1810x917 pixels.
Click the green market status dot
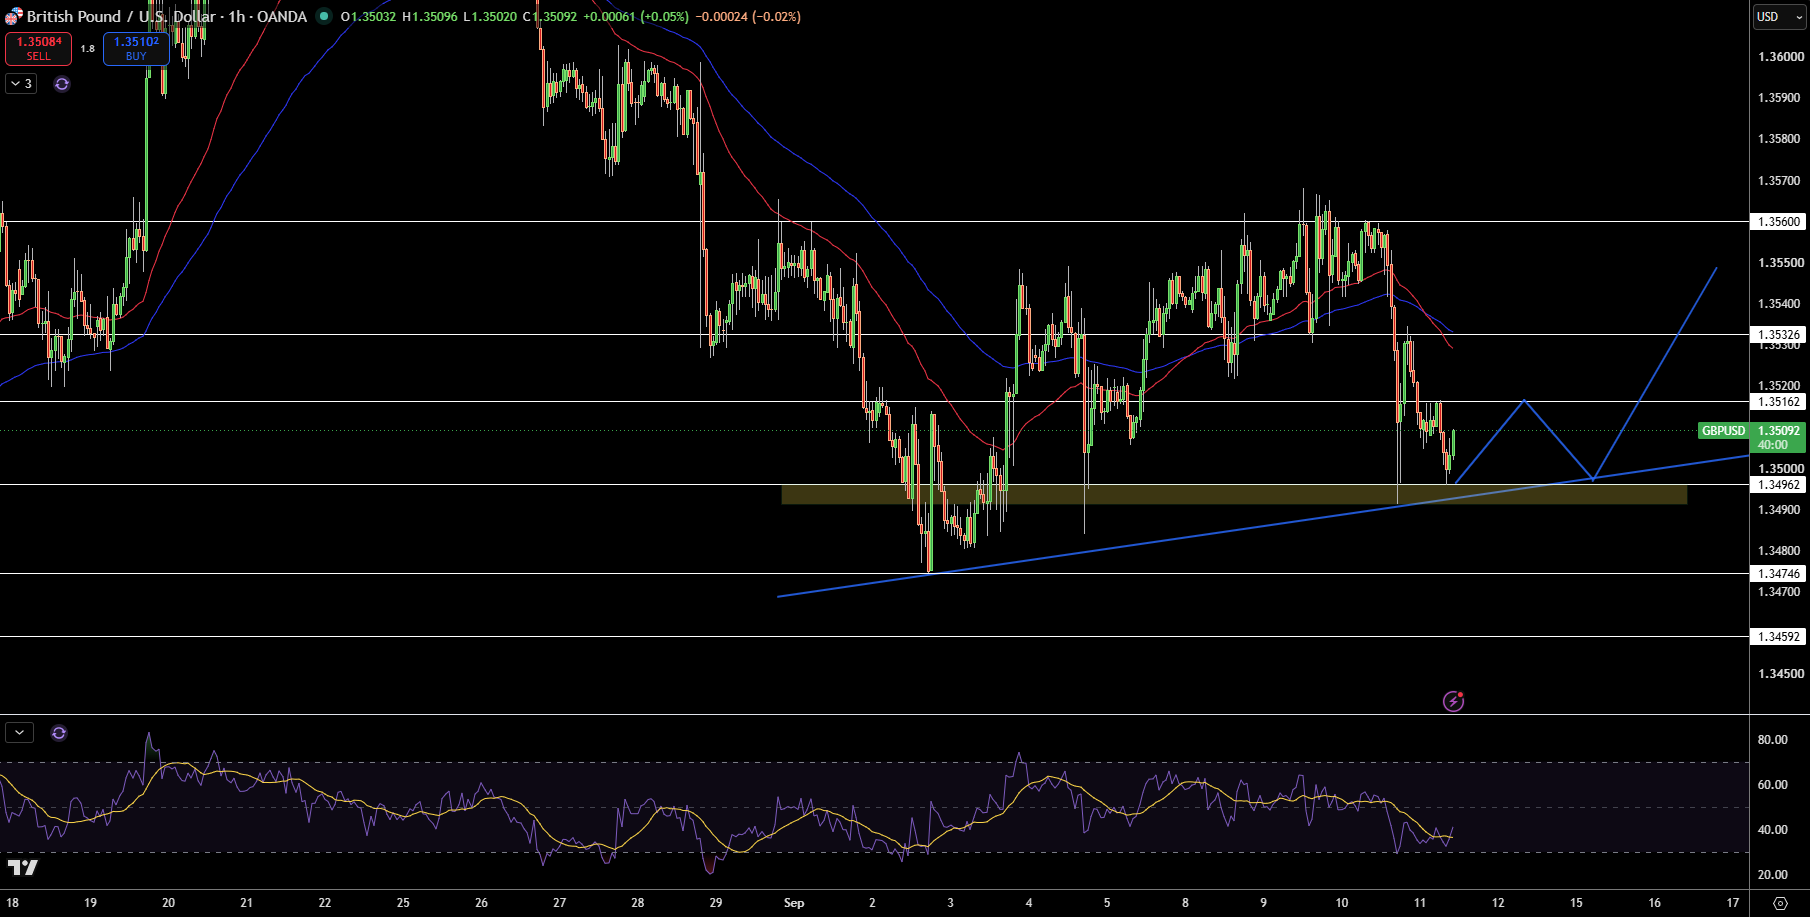click(x=323, y=16)
